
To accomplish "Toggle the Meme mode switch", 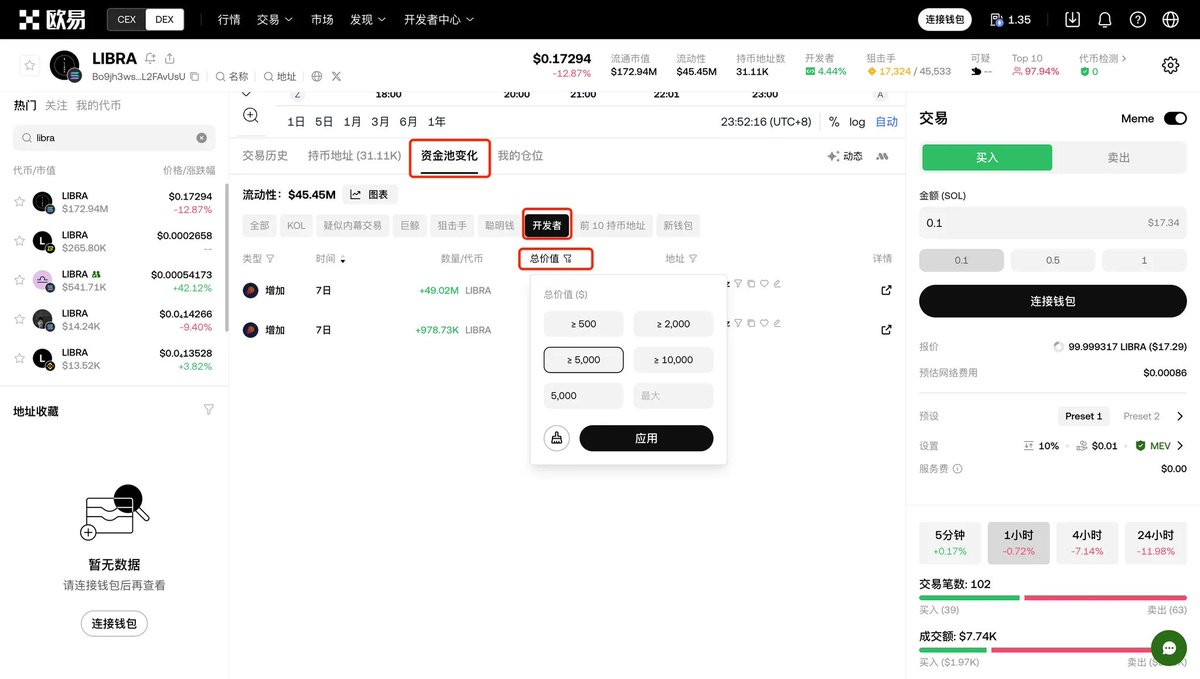I will (1175, 118).
